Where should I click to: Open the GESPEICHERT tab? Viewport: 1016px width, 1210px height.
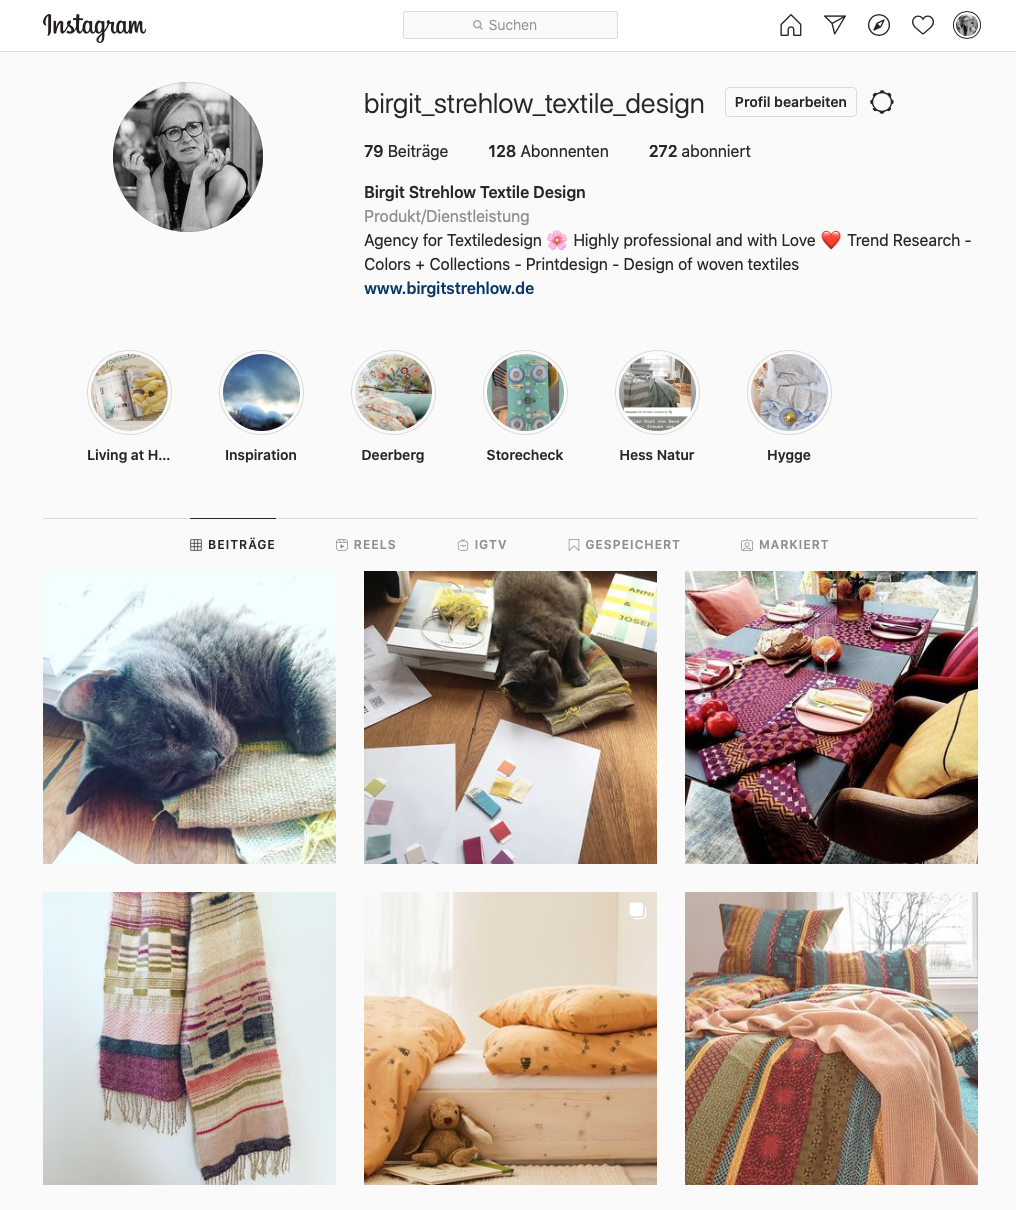(624, 545)
